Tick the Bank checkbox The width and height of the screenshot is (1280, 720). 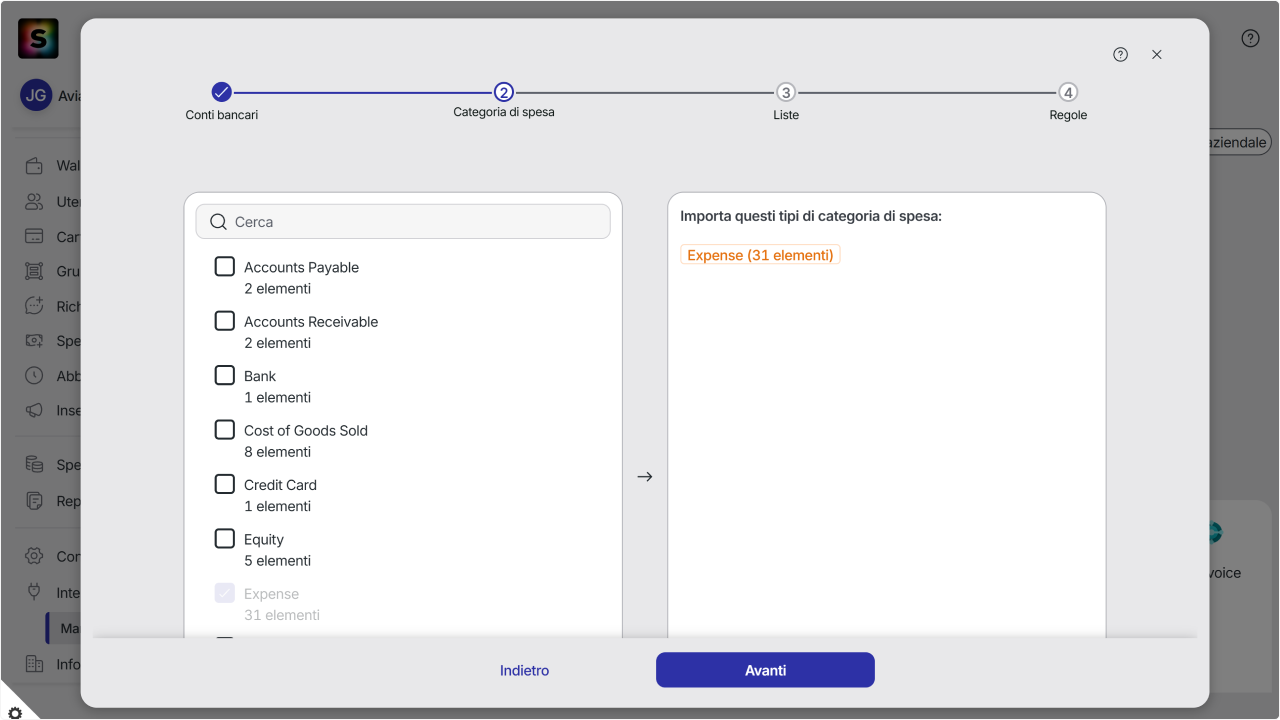point(225,375)
